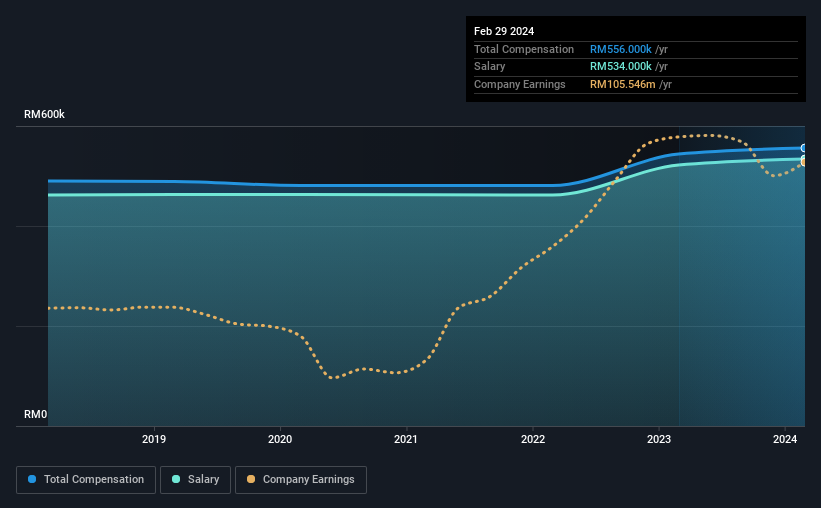Click the Feb 29 2024 tooltip date
Image resolution: width=821 pixels, height=508 pixels.
point(504,31)
